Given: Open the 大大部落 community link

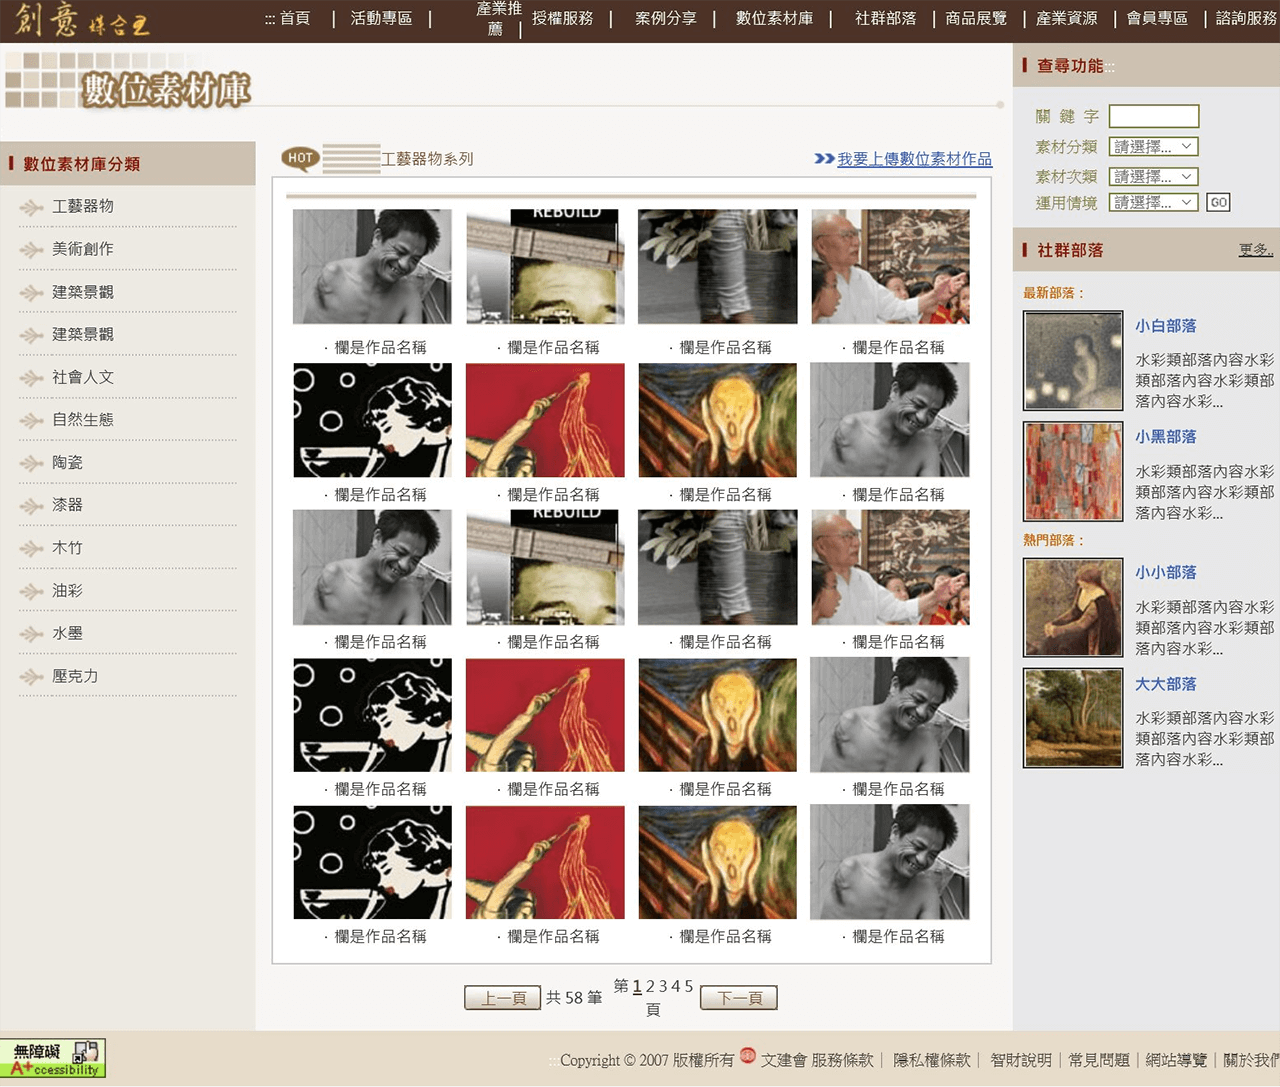Looking at the screenshot, I should (1166, 685).
